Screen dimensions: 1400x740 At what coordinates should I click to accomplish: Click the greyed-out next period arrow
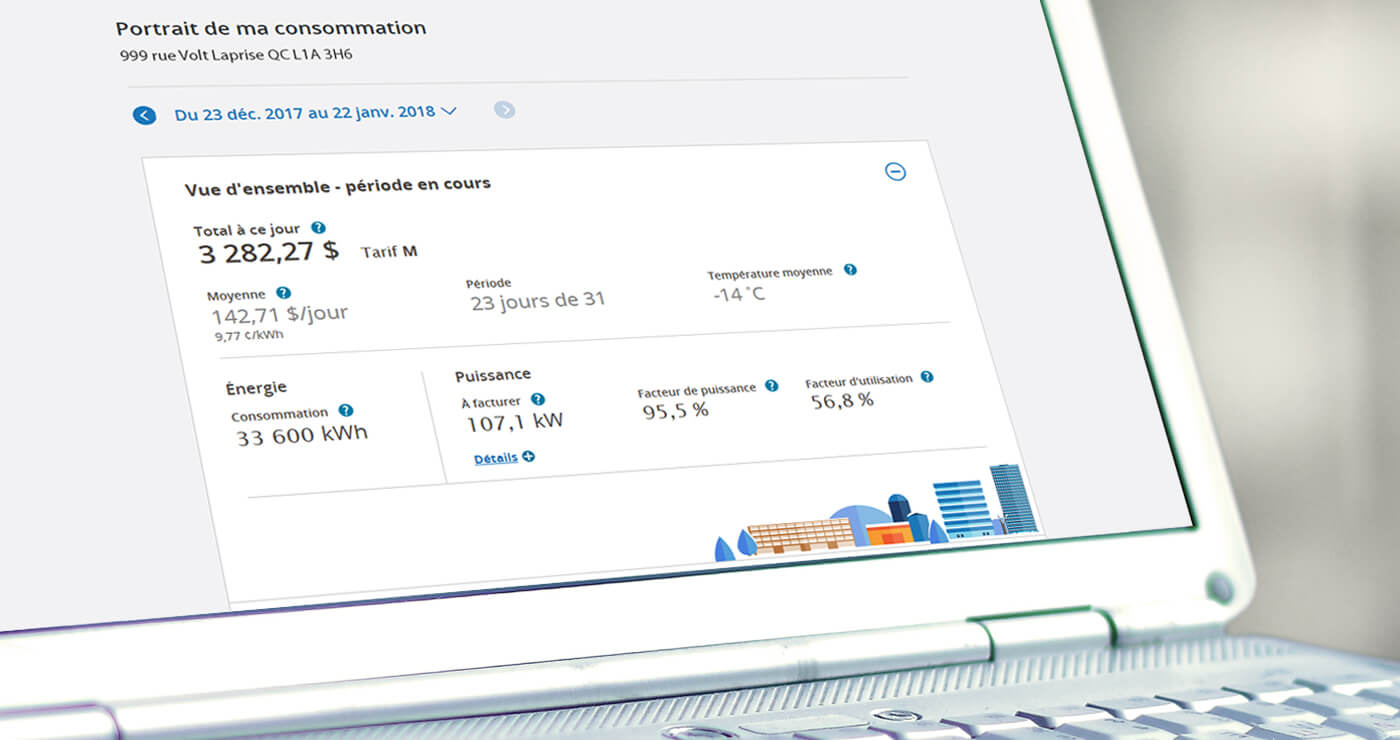[505, 110]
